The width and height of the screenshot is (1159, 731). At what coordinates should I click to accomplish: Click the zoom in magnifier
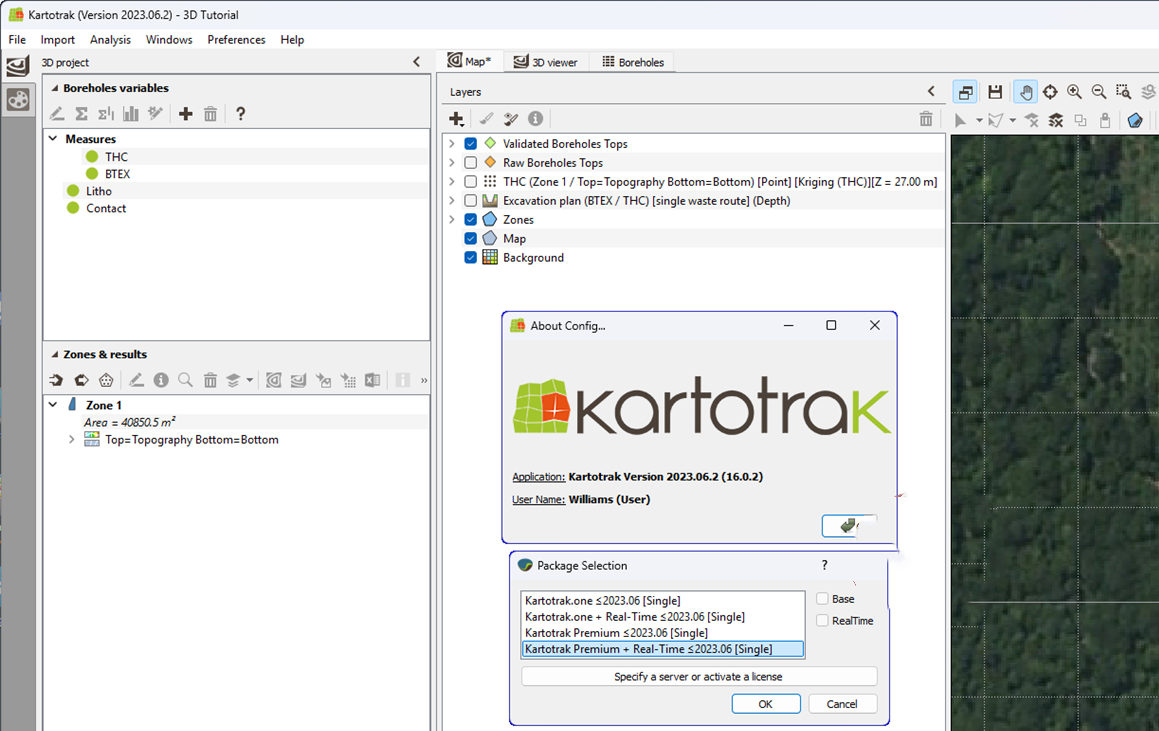click(1074, 92)
